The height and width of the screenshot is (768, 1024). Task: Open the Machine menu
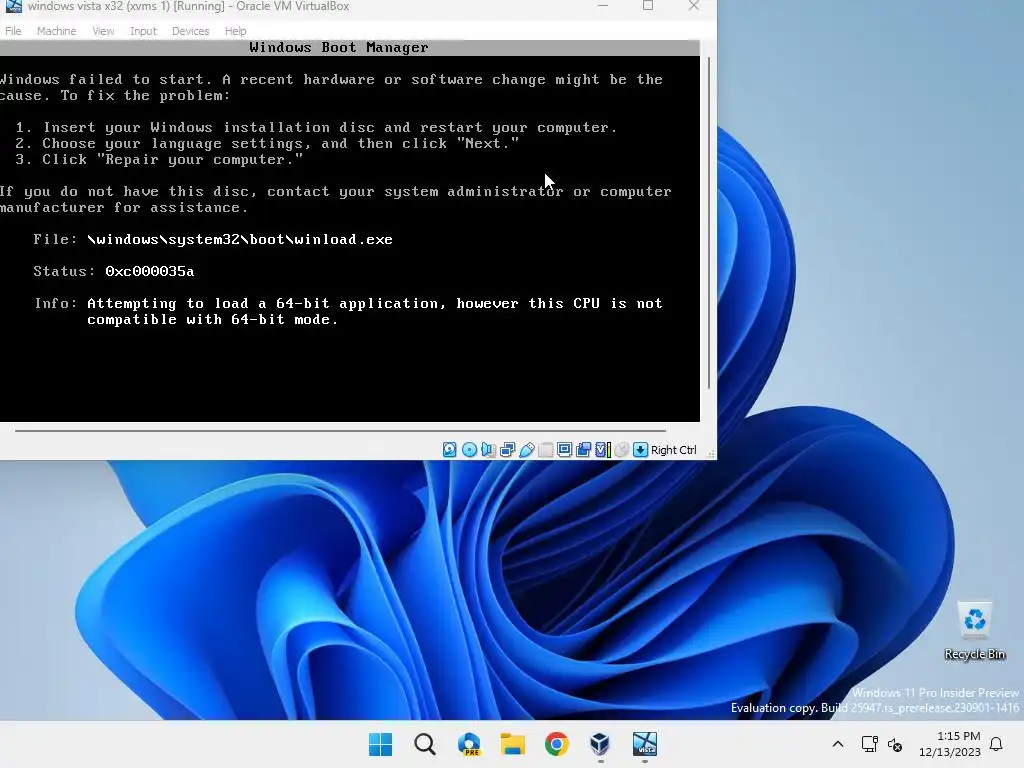[x=56, y=31]
